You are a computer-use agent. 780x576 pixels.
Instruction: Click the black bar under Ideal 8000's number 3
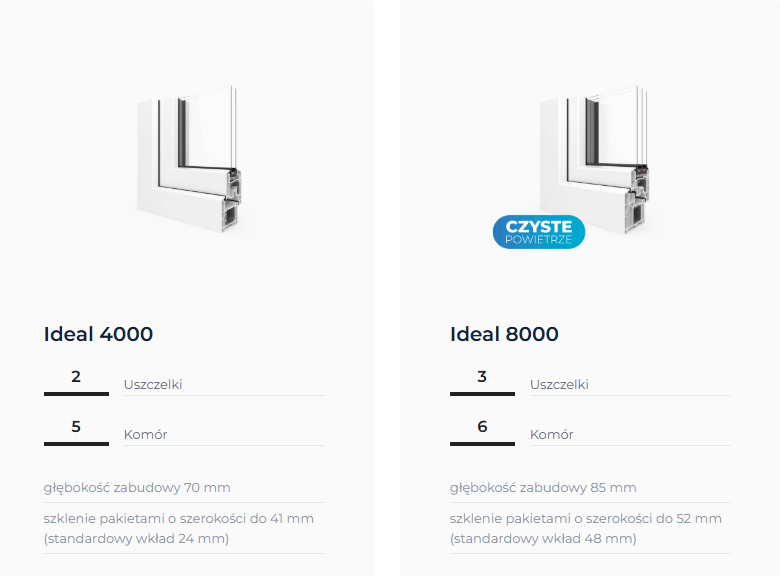[x=482, y=394]
